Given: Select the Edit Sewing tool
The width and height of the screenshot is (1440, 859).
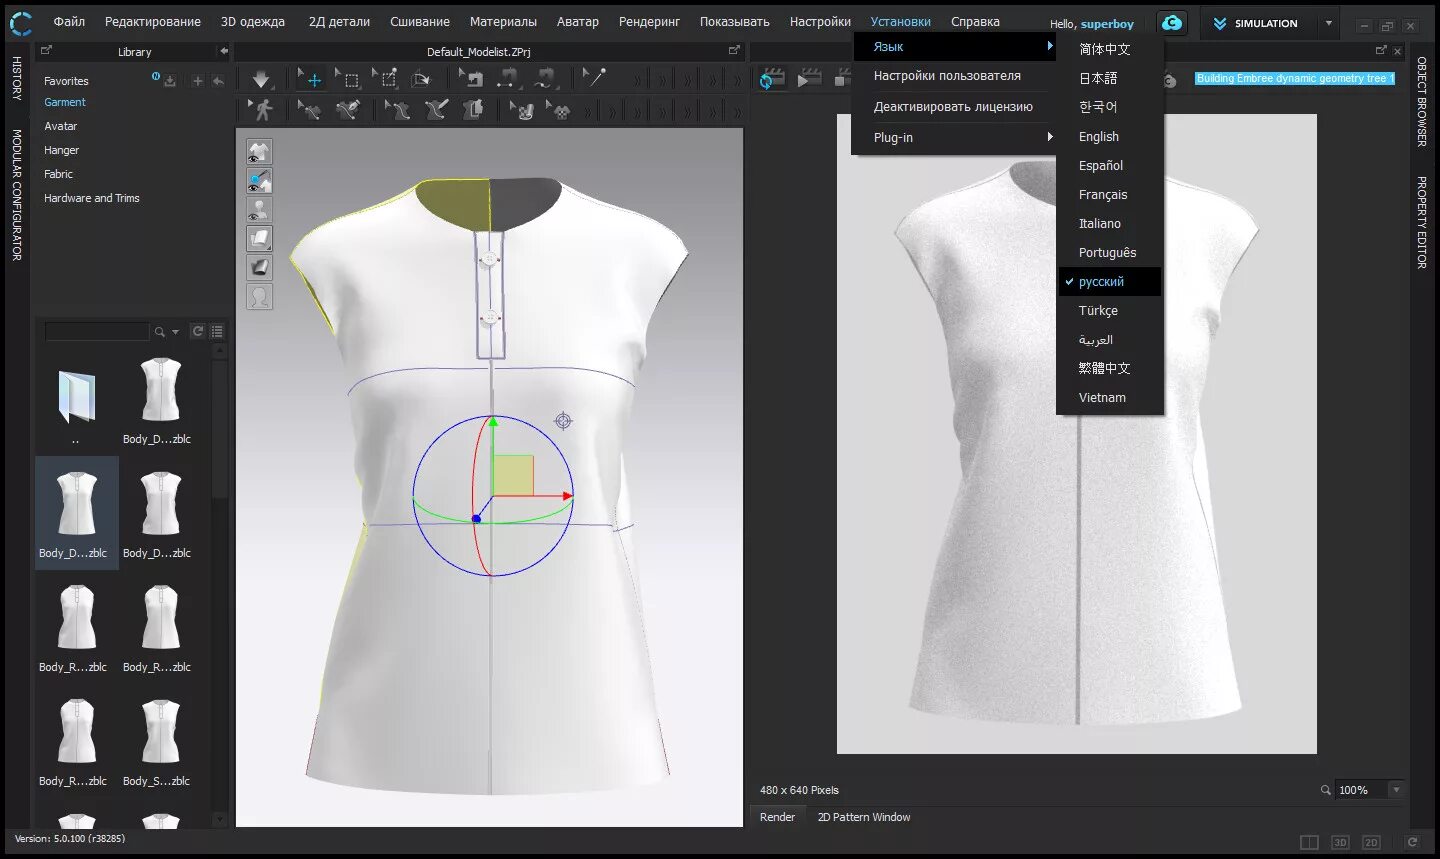Looking at the screenshot, I should pos(471,79).
